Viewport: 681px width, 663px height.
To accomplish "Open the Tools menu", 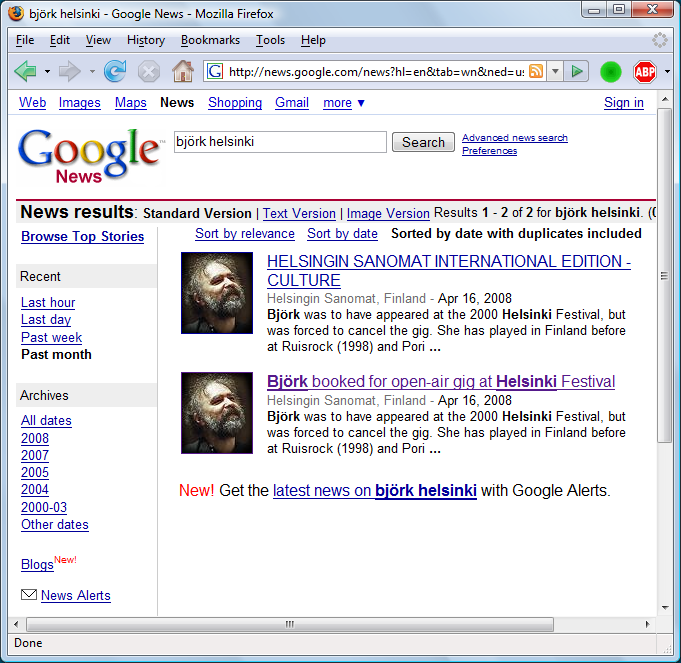I will (270, 40).
